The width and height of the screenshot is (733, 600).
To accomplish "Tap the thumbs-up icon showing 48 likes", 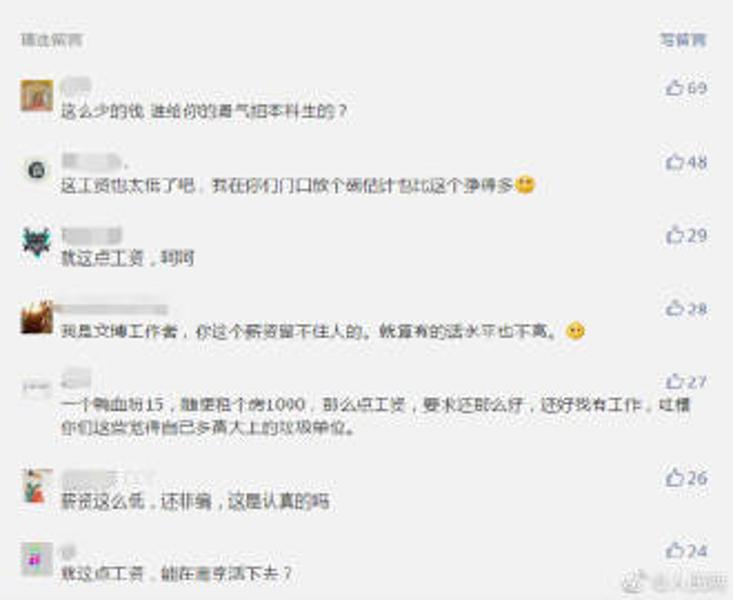I will 674,162.
